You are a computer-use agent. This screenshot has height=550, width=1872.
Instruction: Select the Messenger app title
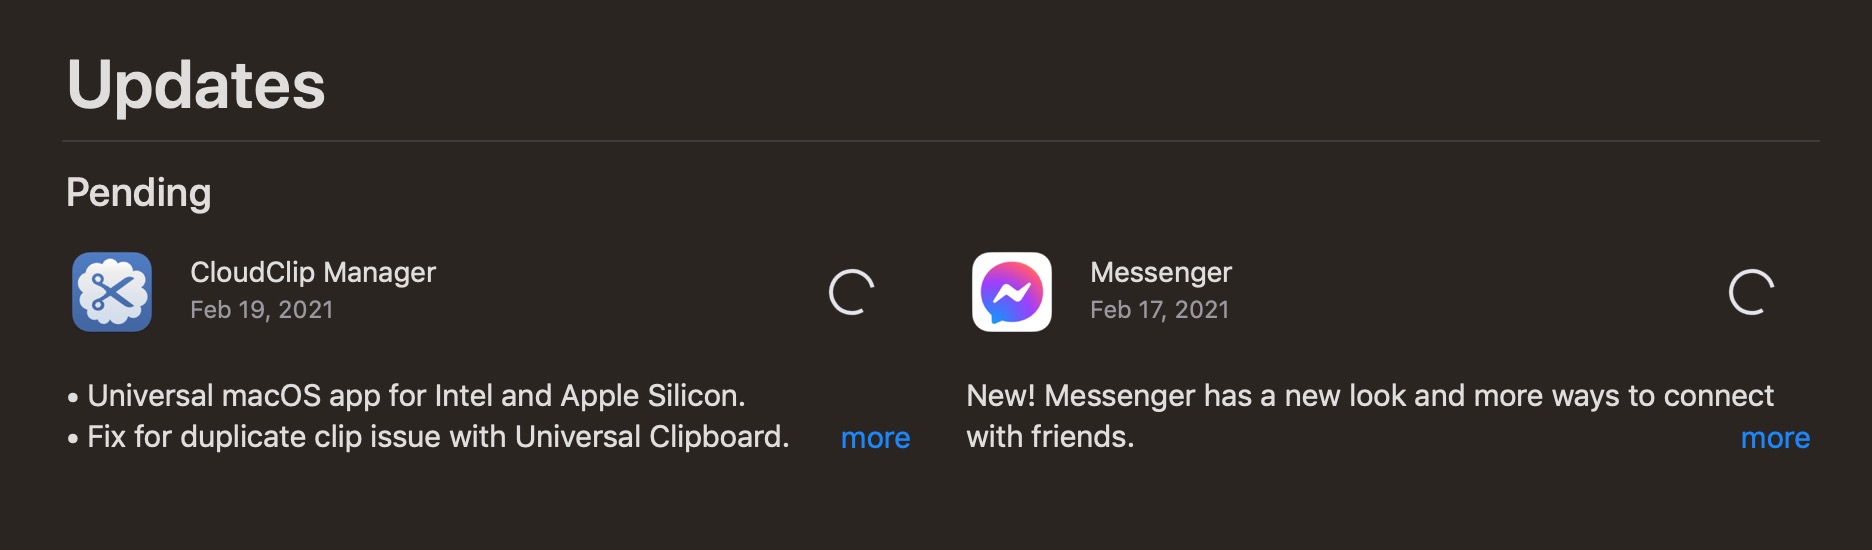(1161, 272)
